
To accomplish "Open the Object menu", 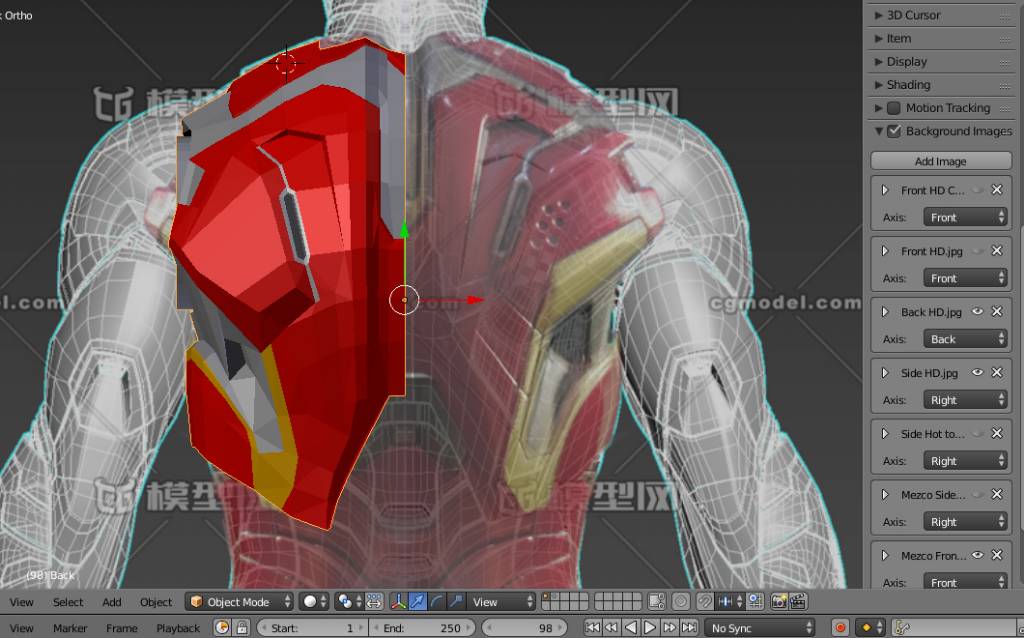I will click(156, 602).
